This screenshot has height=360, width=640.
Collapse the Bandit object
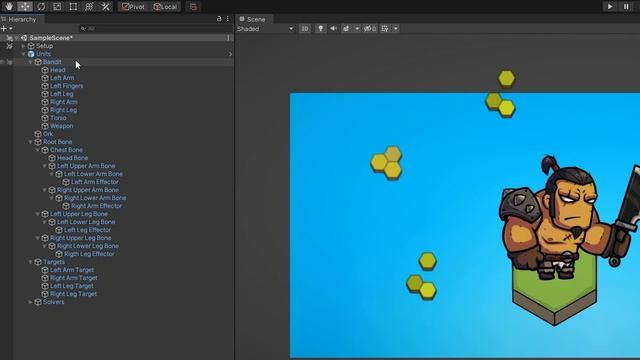(x=31, y=62)
